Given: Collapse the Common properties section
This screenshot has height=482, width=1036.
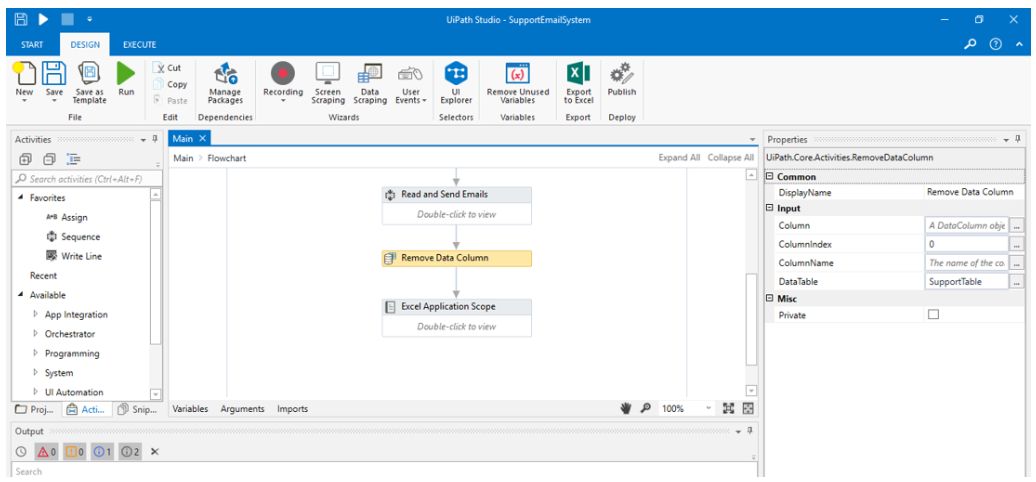Looking at the screenshot, I should [x=770, y=177].
